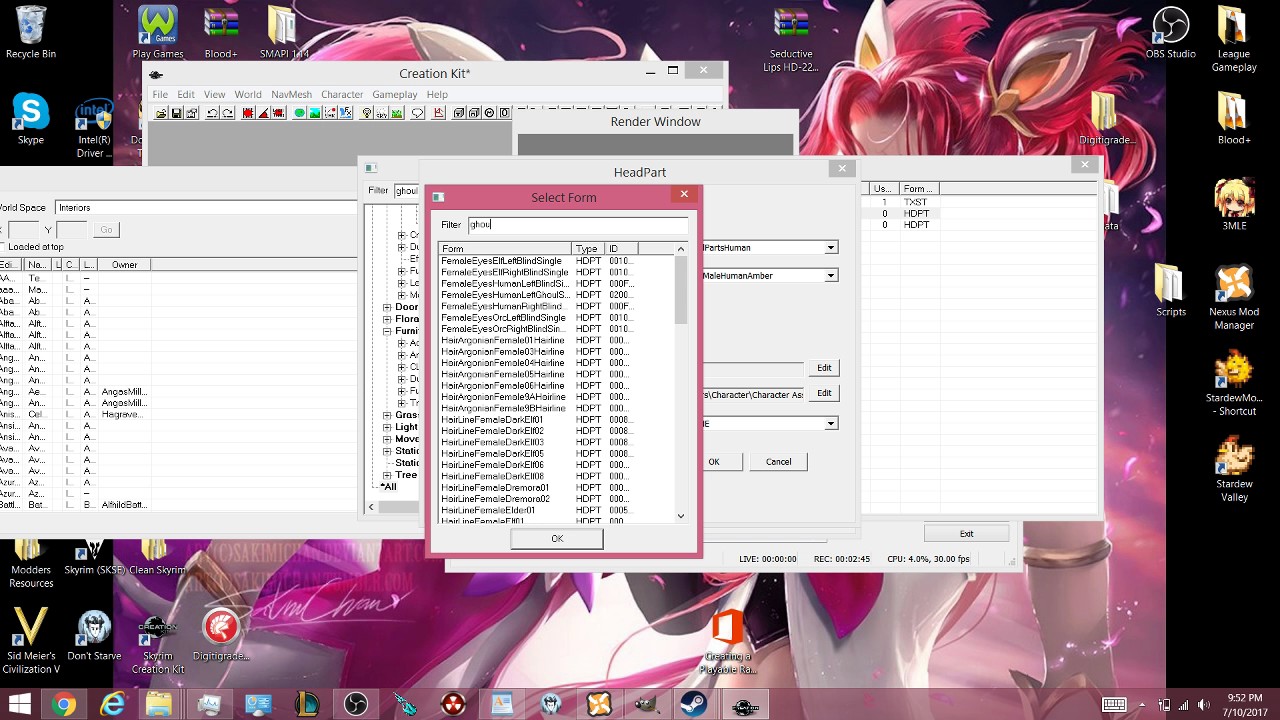
Task: Open the MaleHumanAmber dropdown list
Action: [831, 275]
